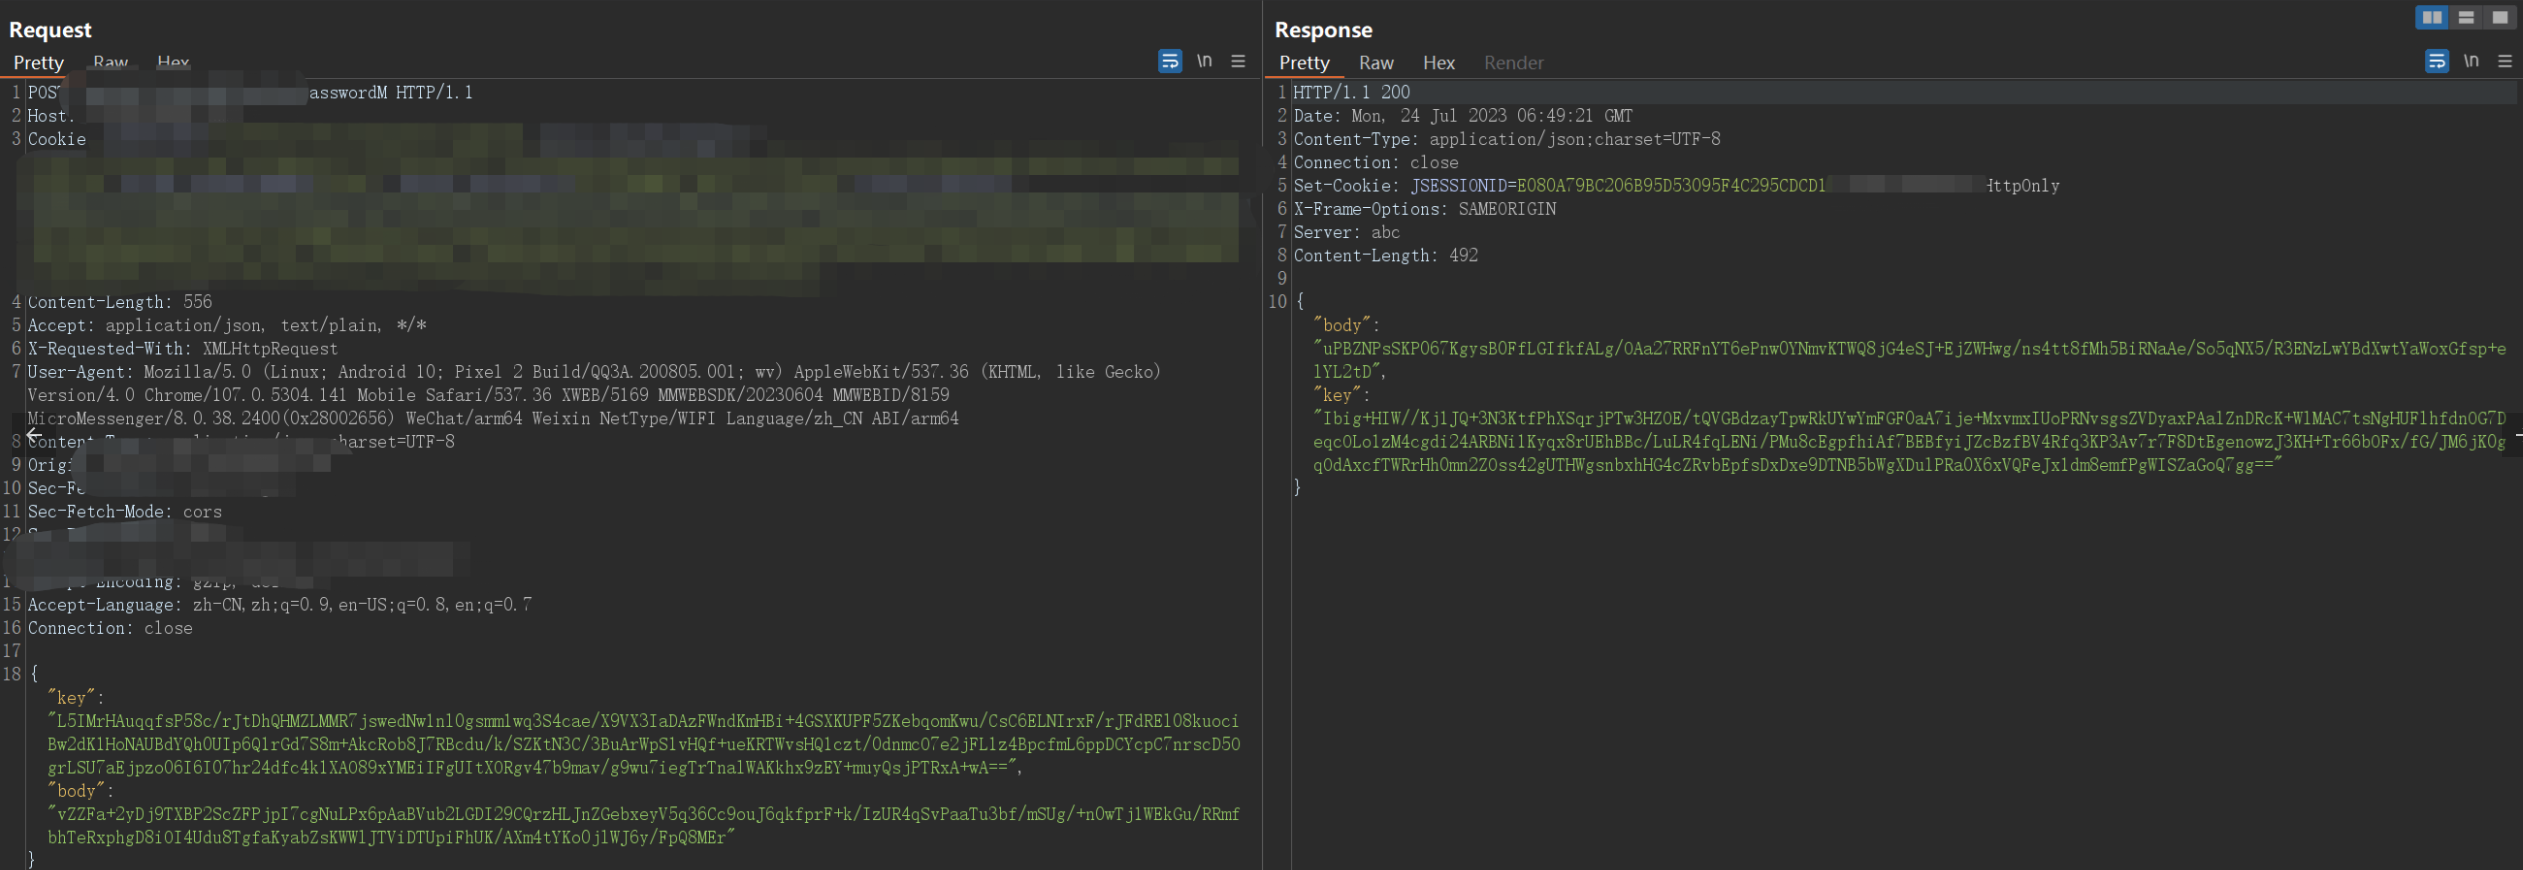Click the 'Accept-Language: zh-CN' request header
This screenshot has width=2523, height=870.
pyautogui.click(x=280, y=605)
